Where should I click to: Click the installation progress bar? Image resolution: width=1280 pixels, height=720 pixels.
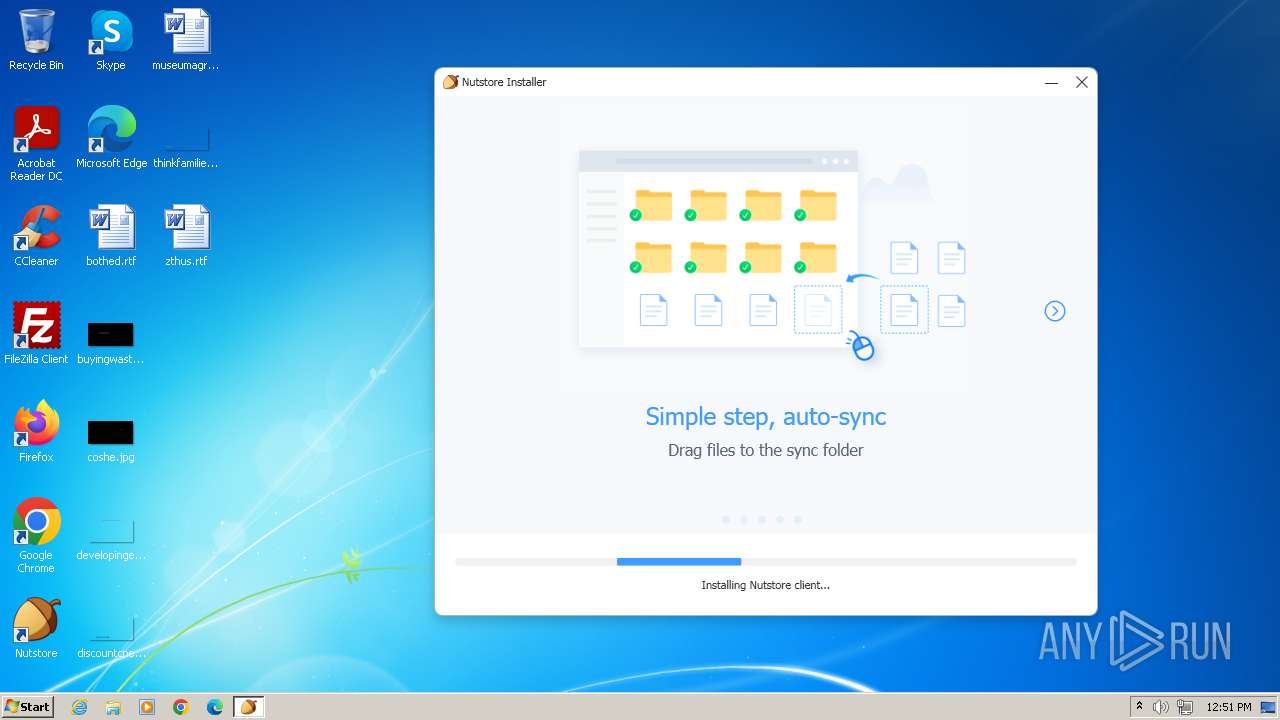click(766, 562)
